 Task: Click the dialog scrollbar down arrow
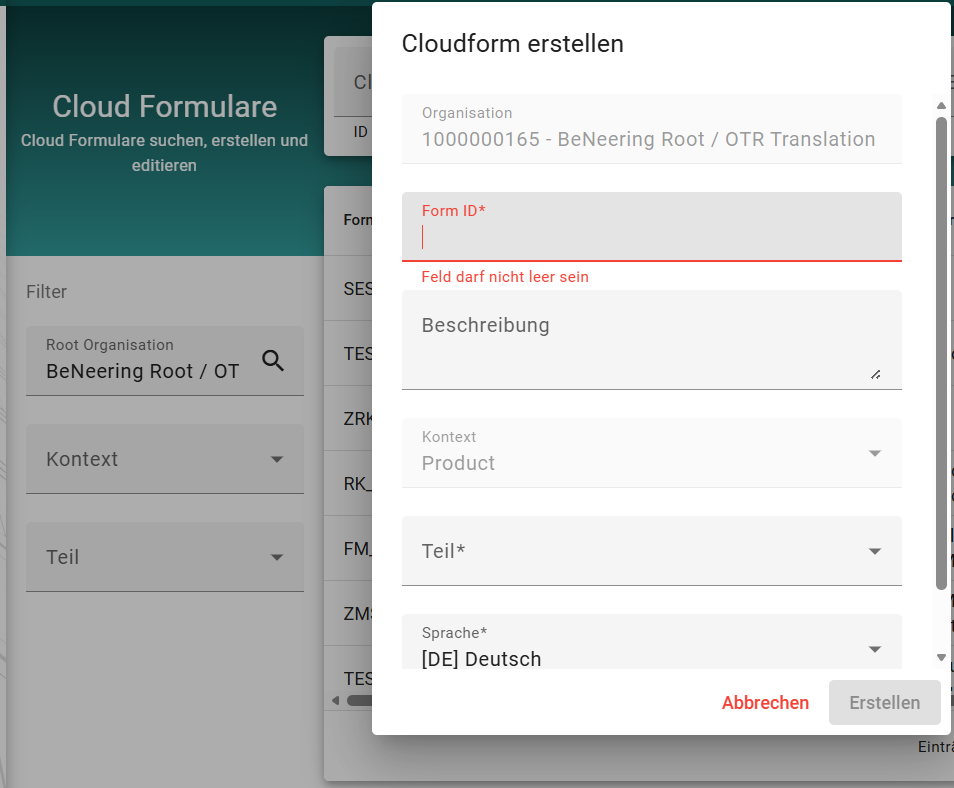click(x=941, y=657)
